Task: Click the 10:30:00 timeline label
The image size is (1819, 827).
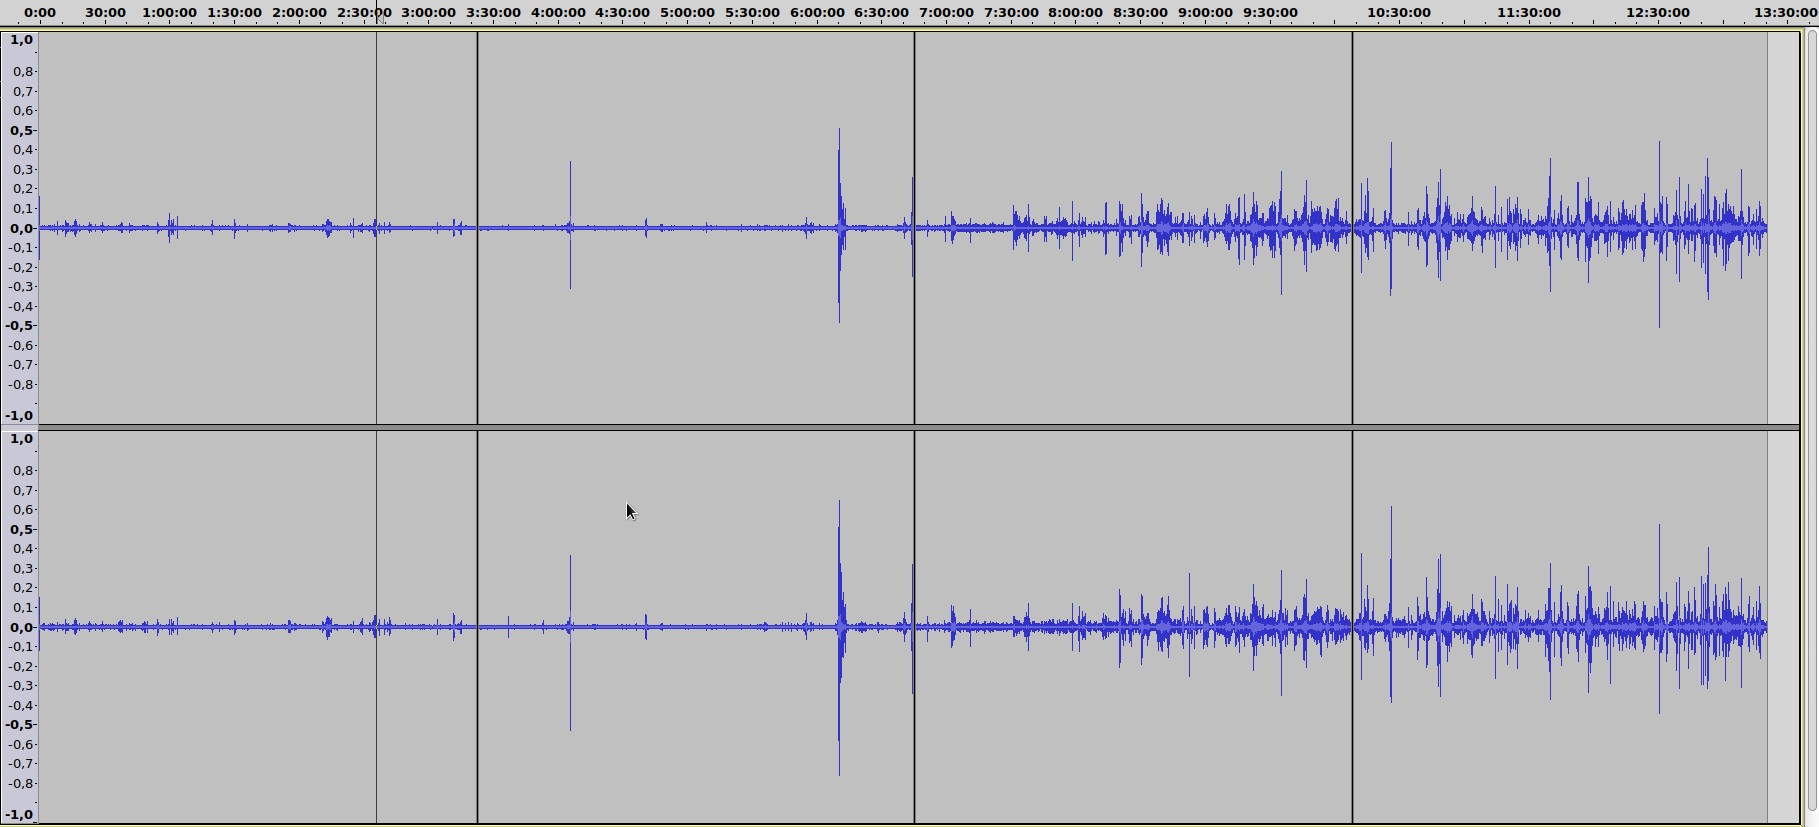Action: click(1398, 12)
